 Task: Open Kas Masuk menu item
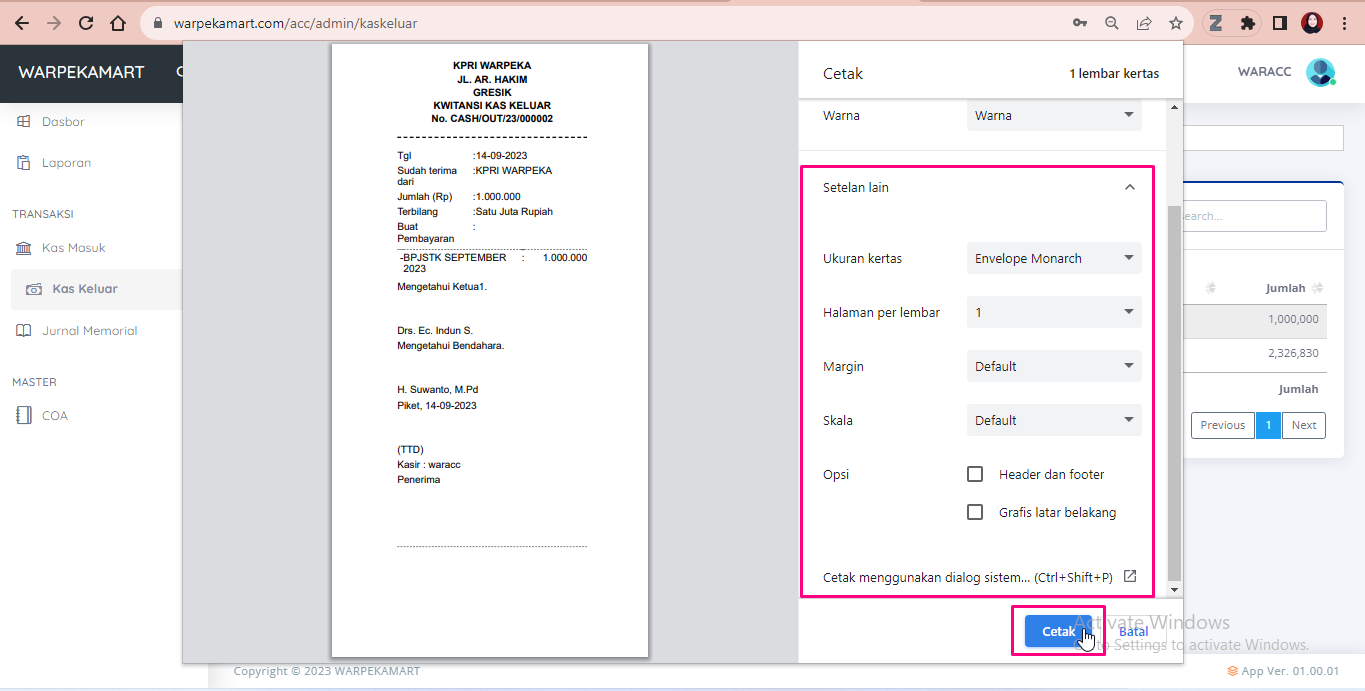pyautogui.click(x=73, y=248)
